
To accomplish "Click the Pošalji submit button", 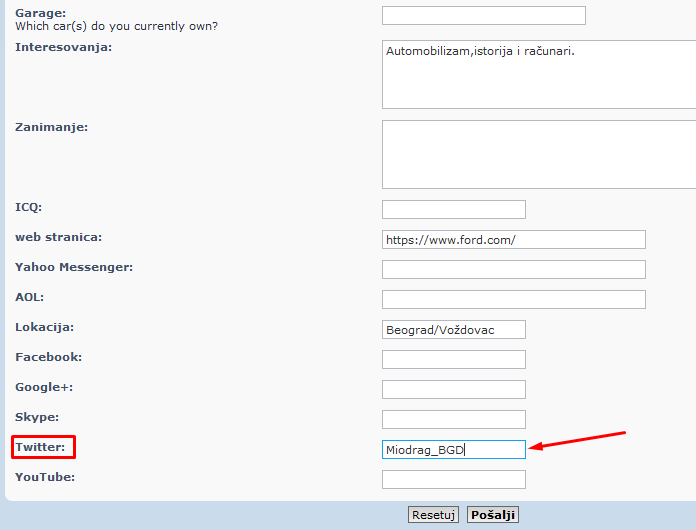I will pos(493,515).
